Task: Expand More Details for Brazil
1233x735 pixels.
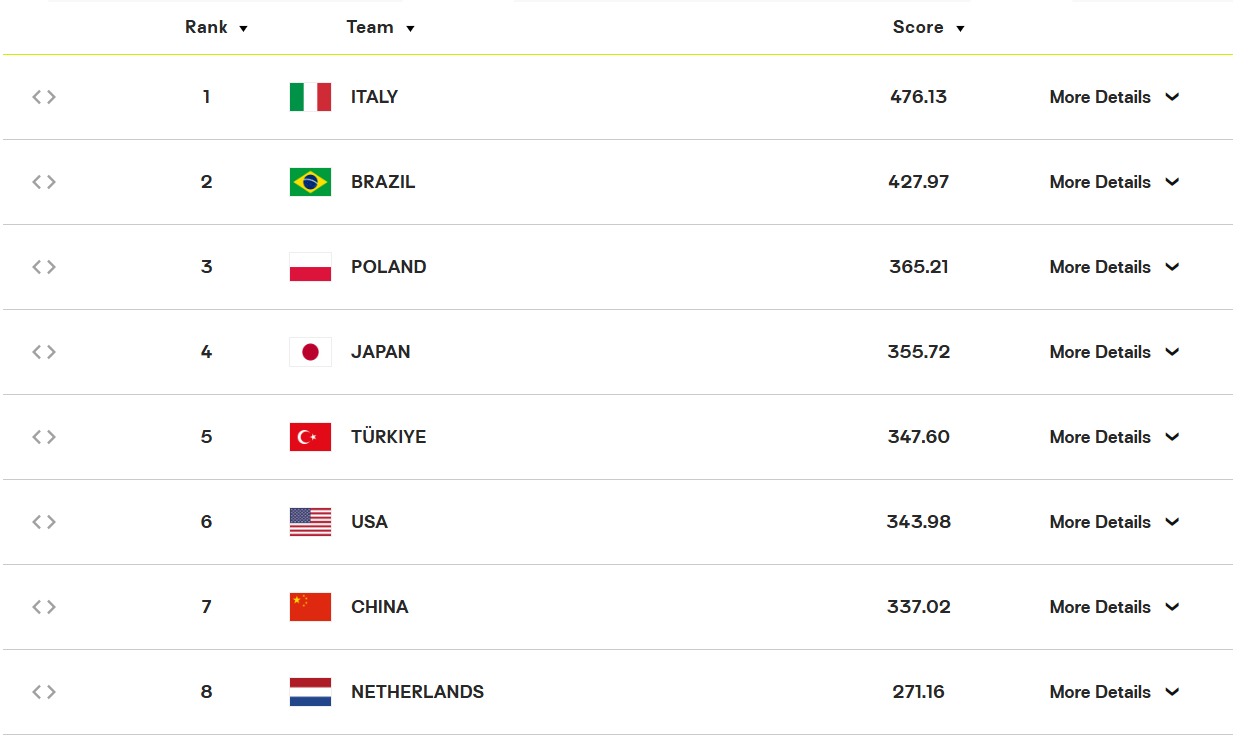Action: 1114,182
